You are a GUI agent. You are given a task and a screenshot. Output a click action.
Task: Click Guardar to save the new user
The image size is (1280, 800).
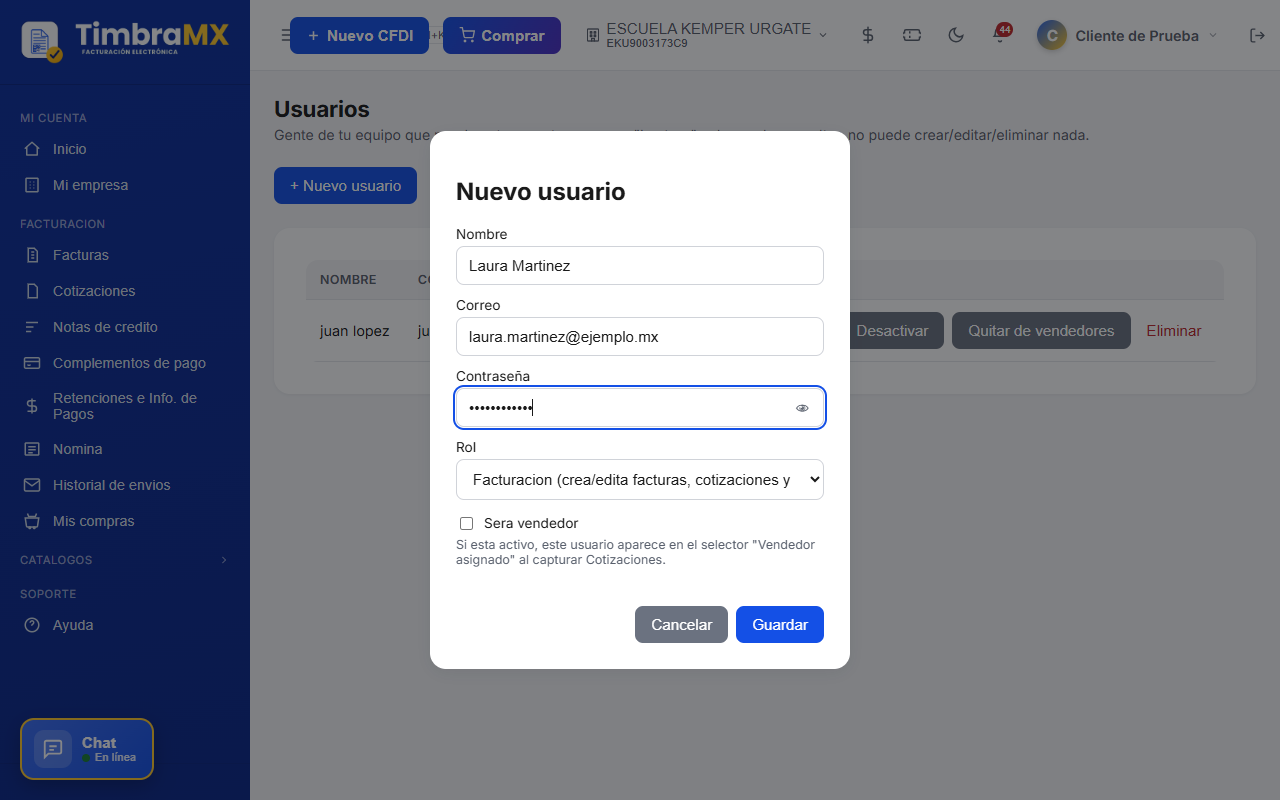coord(780,624)
